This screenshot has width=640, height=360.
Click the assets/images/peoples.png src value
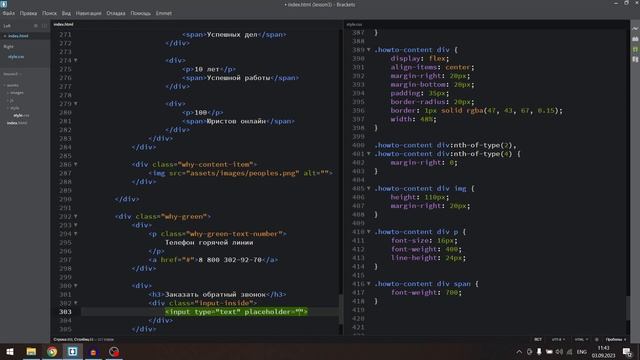pyautogui.click(x=242, y=173)
